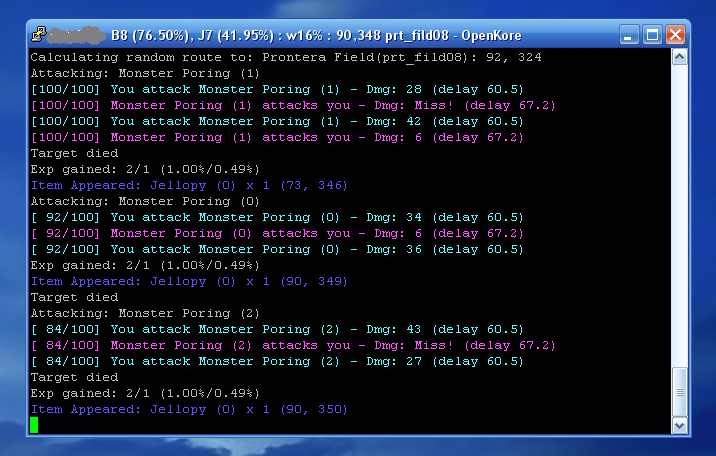Viewport: 716px width, 456px height.
Task: Click the Poring (2) 'Miss!' attack line
Action: coord(293,346)
